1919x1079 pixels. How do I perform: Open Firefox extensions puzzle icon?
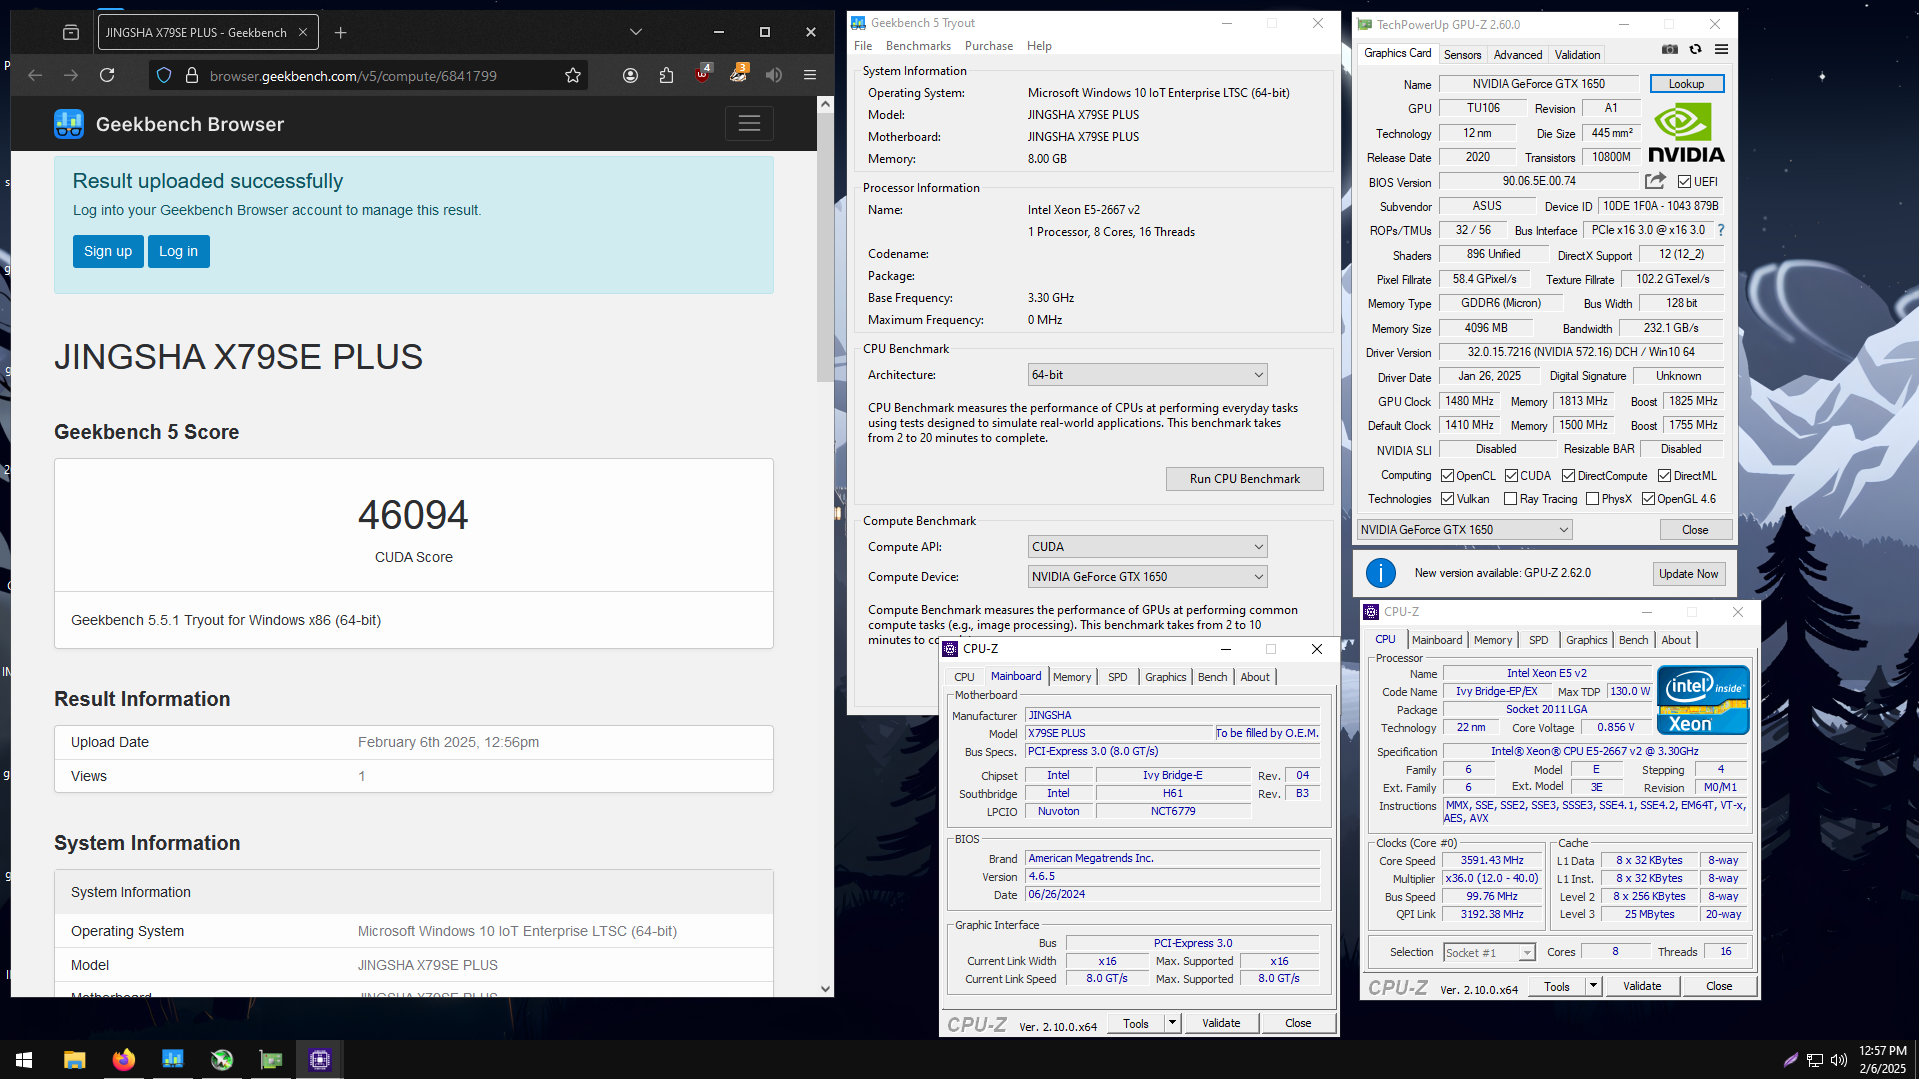[x=666, y=75]
